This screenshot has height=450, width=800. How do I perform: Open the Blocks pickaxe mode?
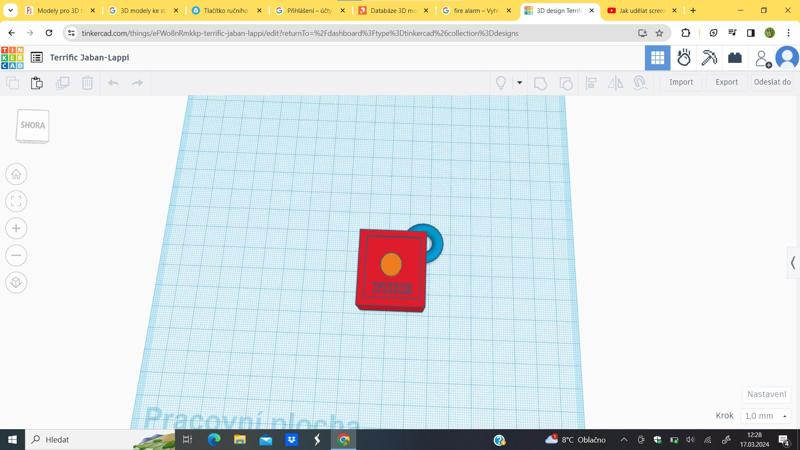tap(709, 58)
